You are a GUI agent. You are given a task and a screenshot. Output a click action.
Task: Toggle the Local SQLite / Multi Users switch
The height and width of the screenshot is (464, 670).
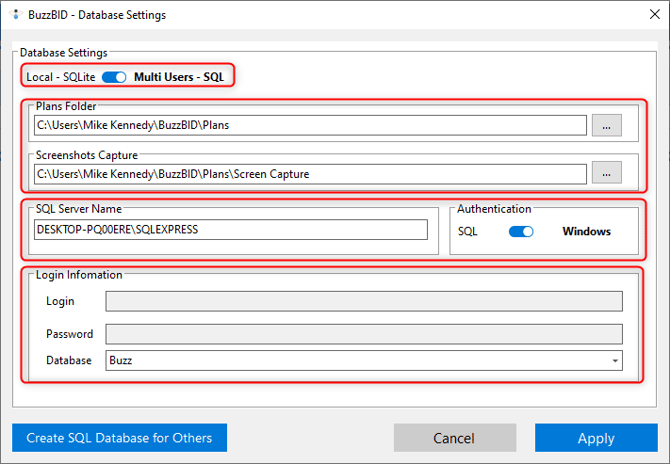(x=114, y=77)
